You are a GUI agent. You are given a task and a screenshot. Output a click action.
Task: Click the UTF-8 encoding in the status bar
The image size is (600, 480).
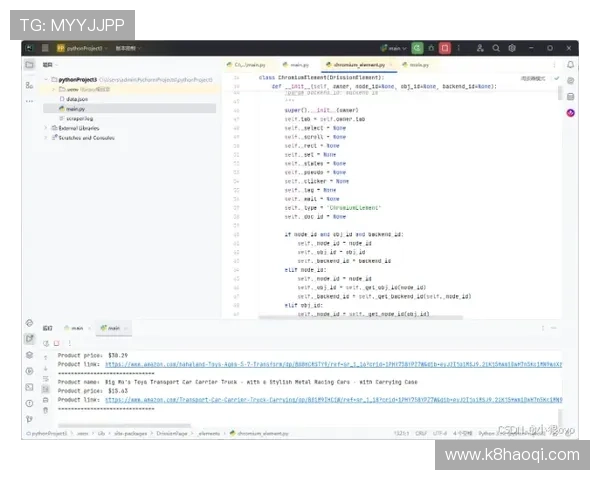[x=440, y=433]
